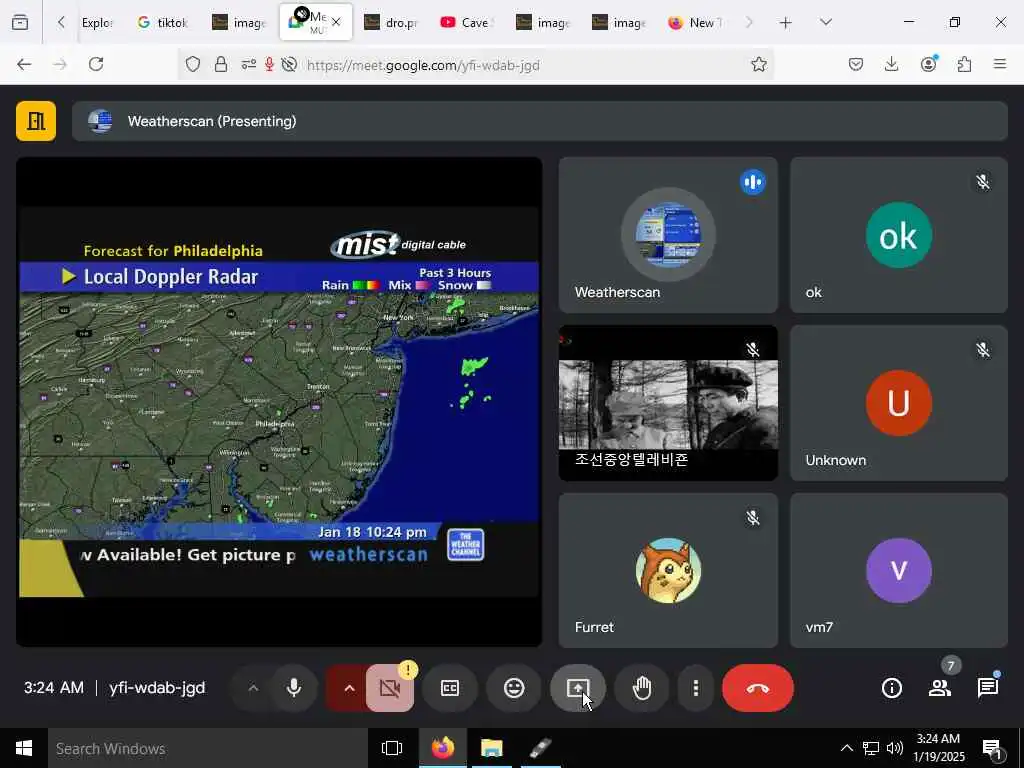Viewport: 1024px width, 768px height.
Task: Switch to the Explor tab
Action: pyautogui.click(x=95, y=22)
